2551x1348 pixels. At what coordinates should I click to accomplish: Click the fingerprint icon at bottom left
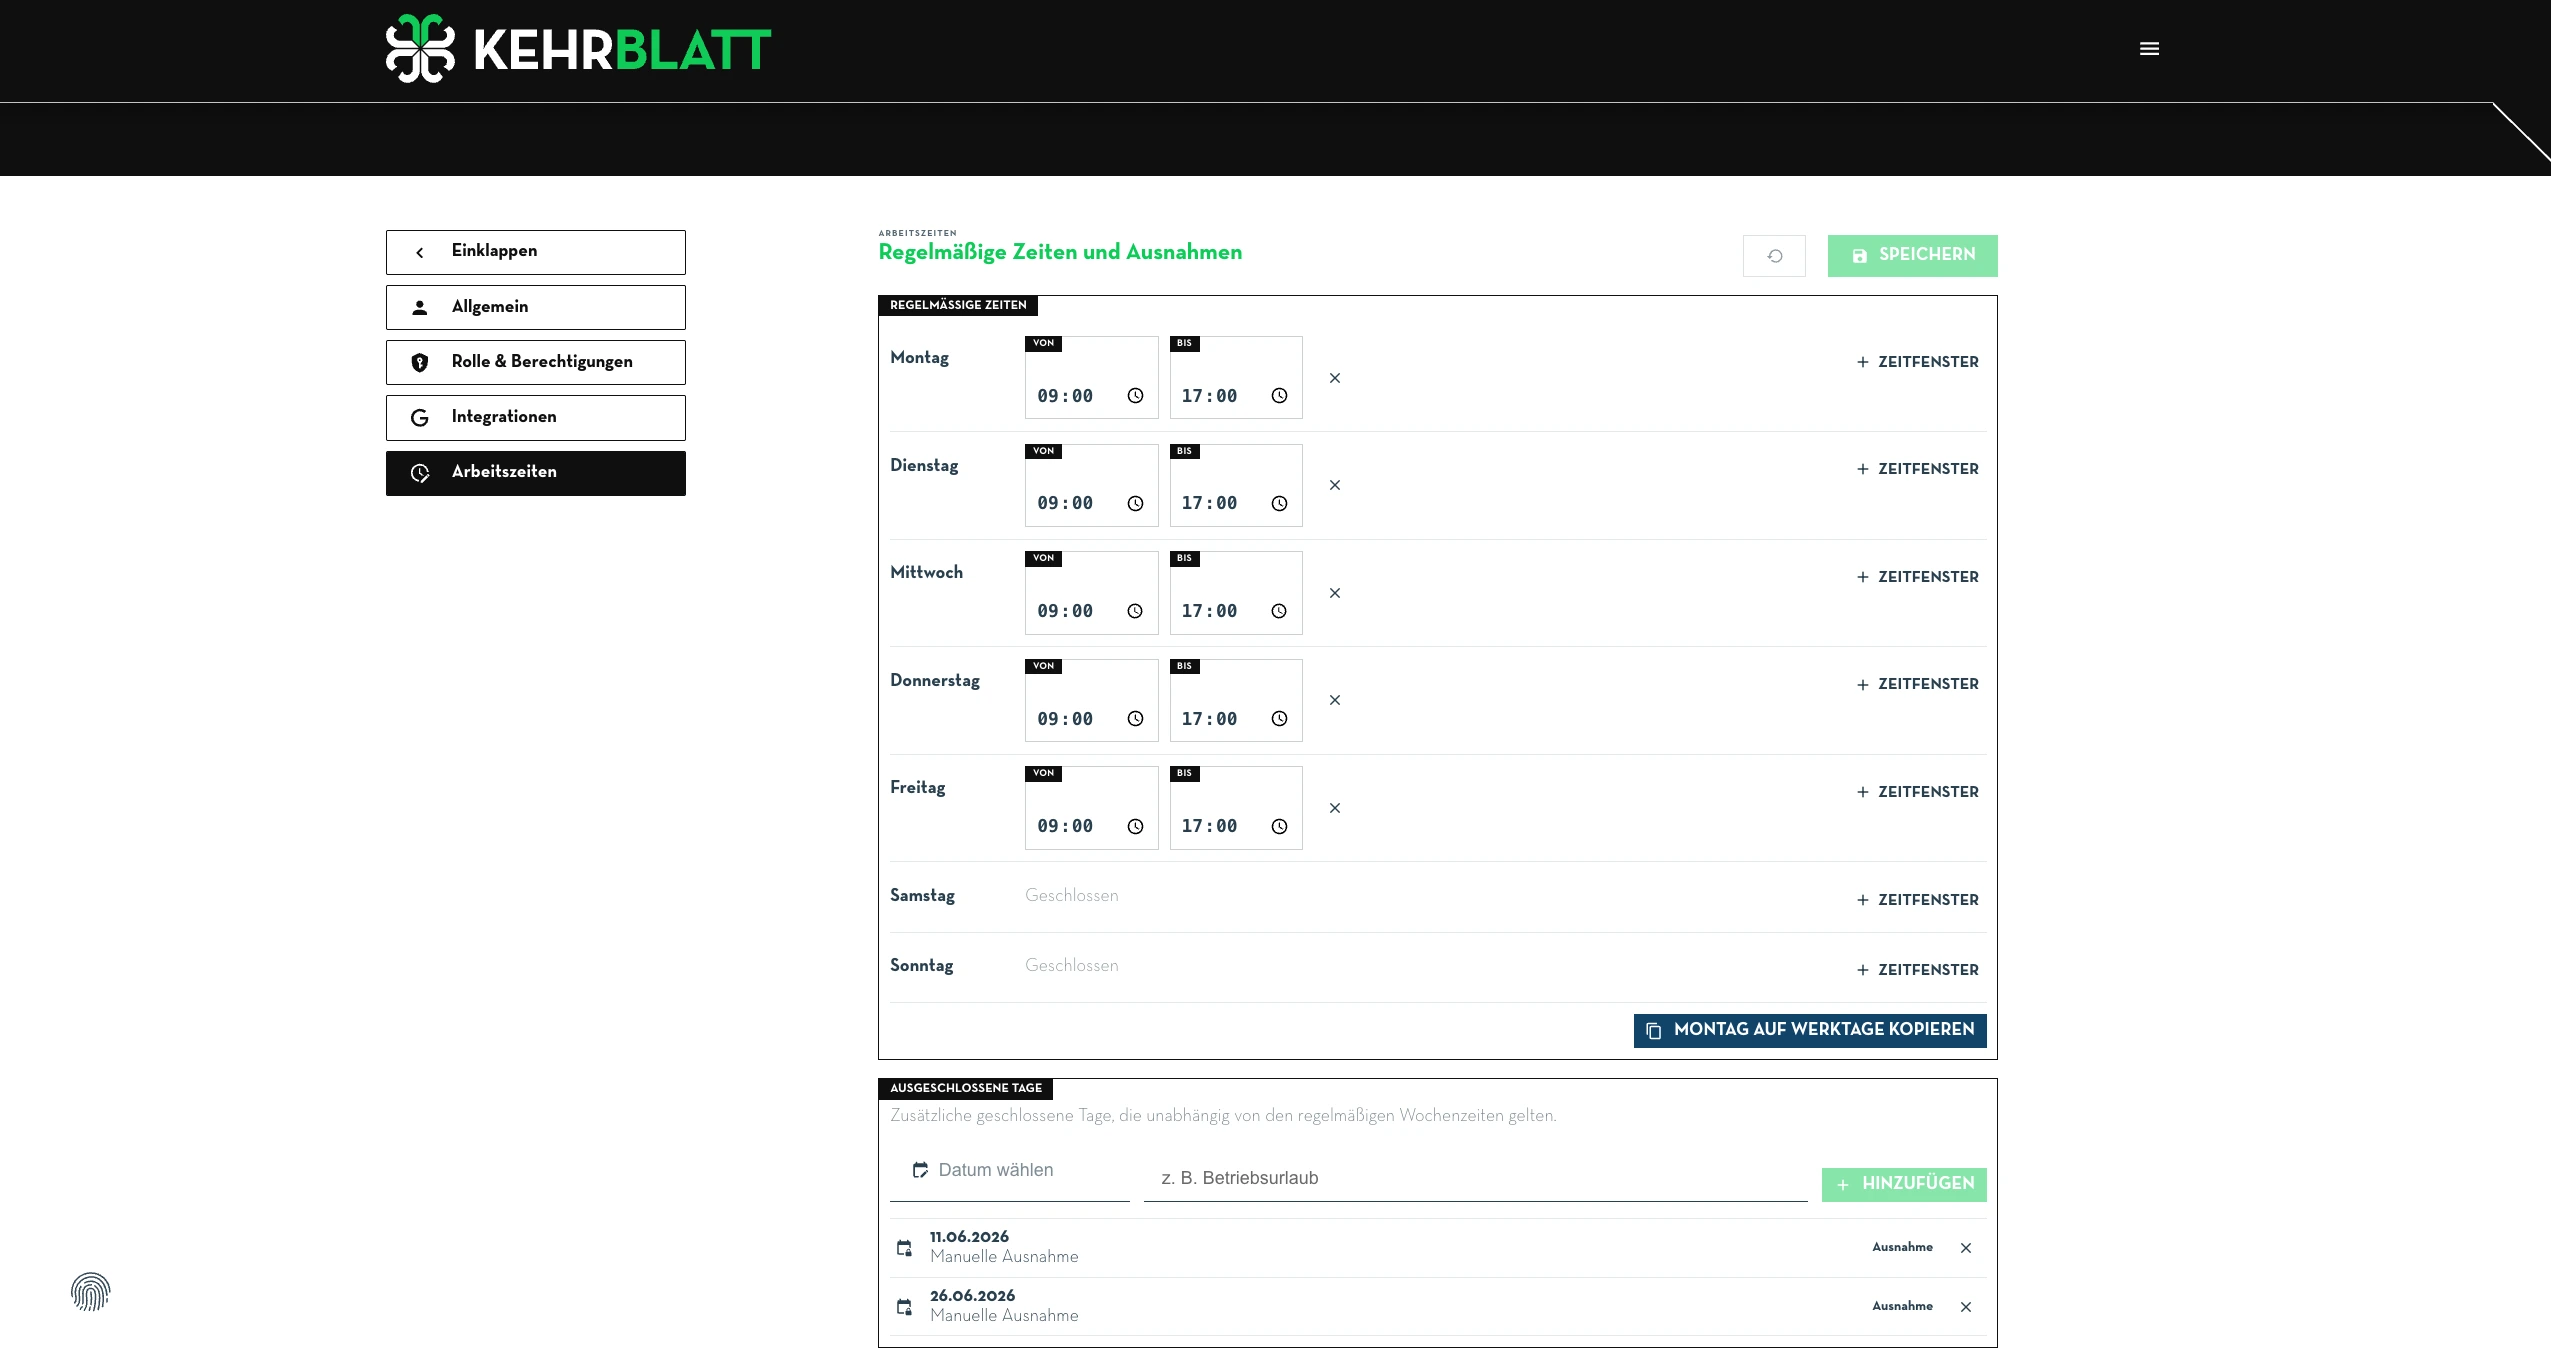click(x=90, y=1291)
